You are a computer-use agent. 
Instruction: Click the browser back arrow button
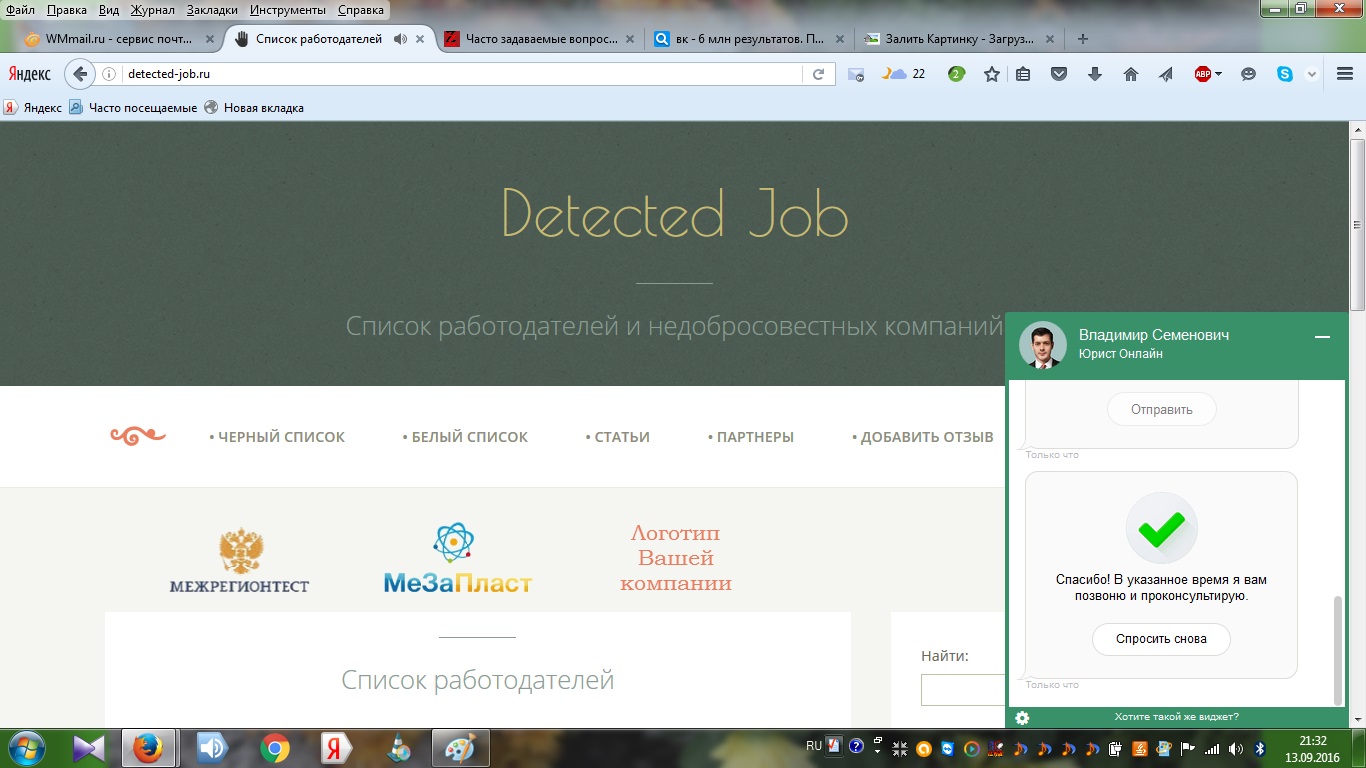(x=80, y=74)
